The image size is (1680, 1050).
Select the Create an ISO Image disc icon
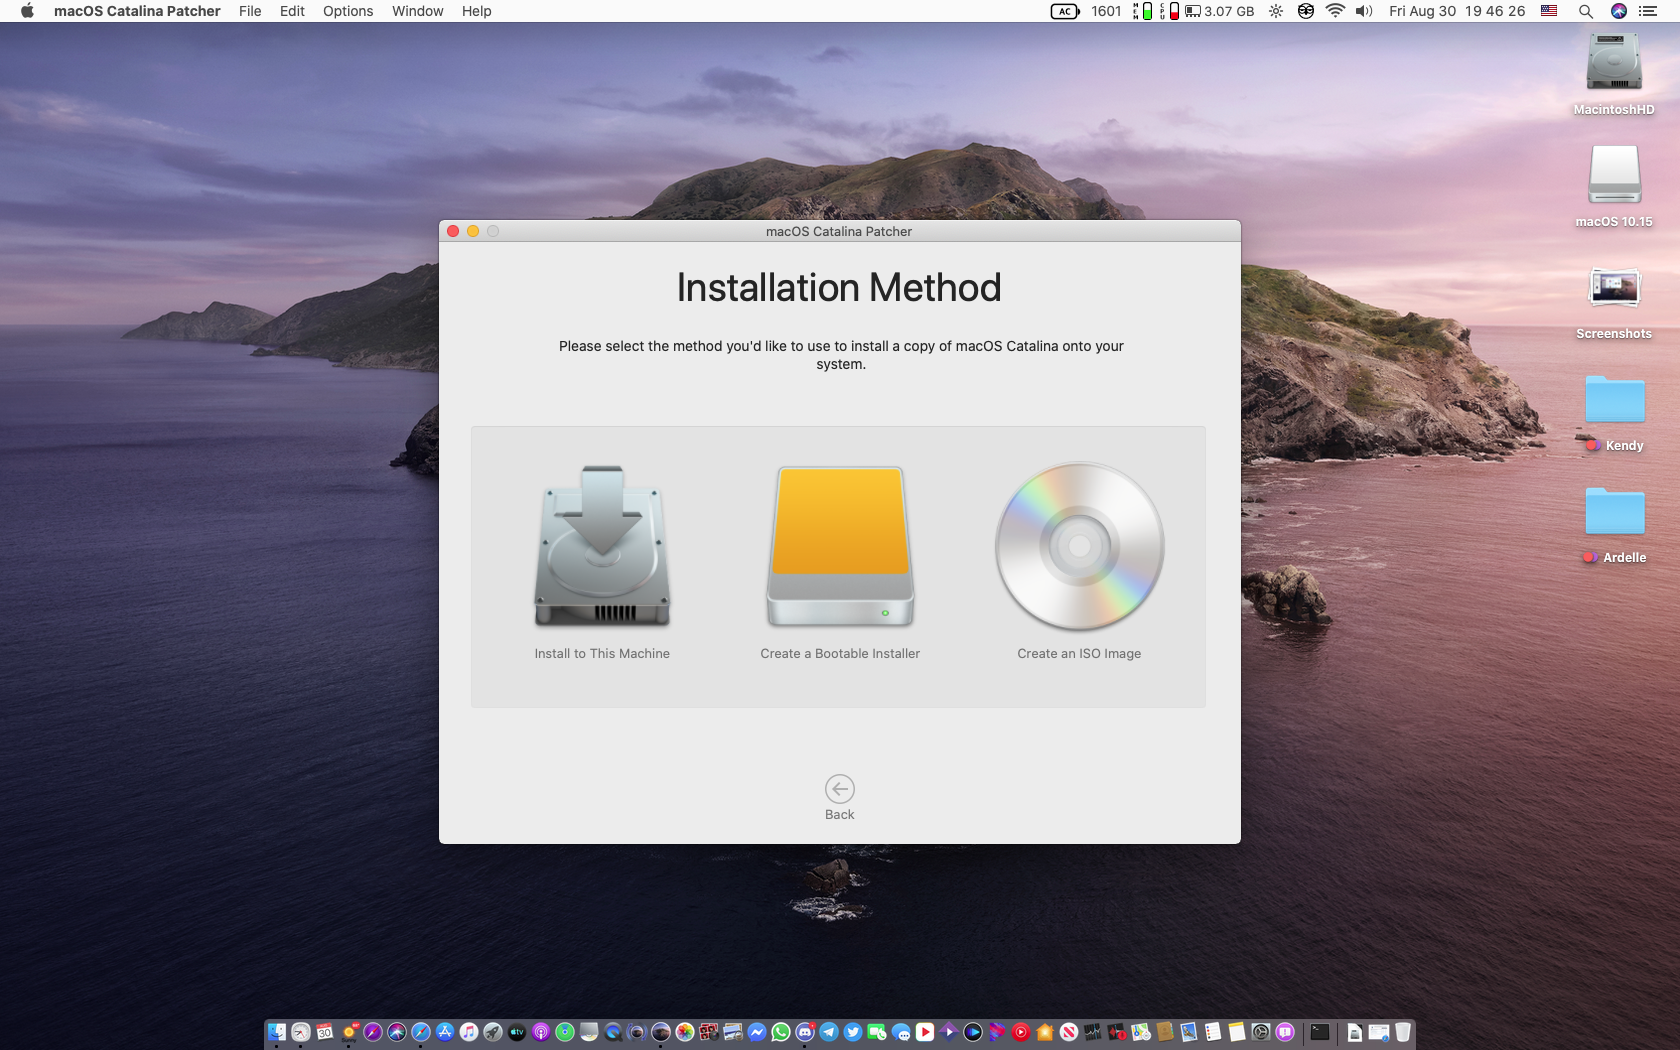click(1079, 546)
